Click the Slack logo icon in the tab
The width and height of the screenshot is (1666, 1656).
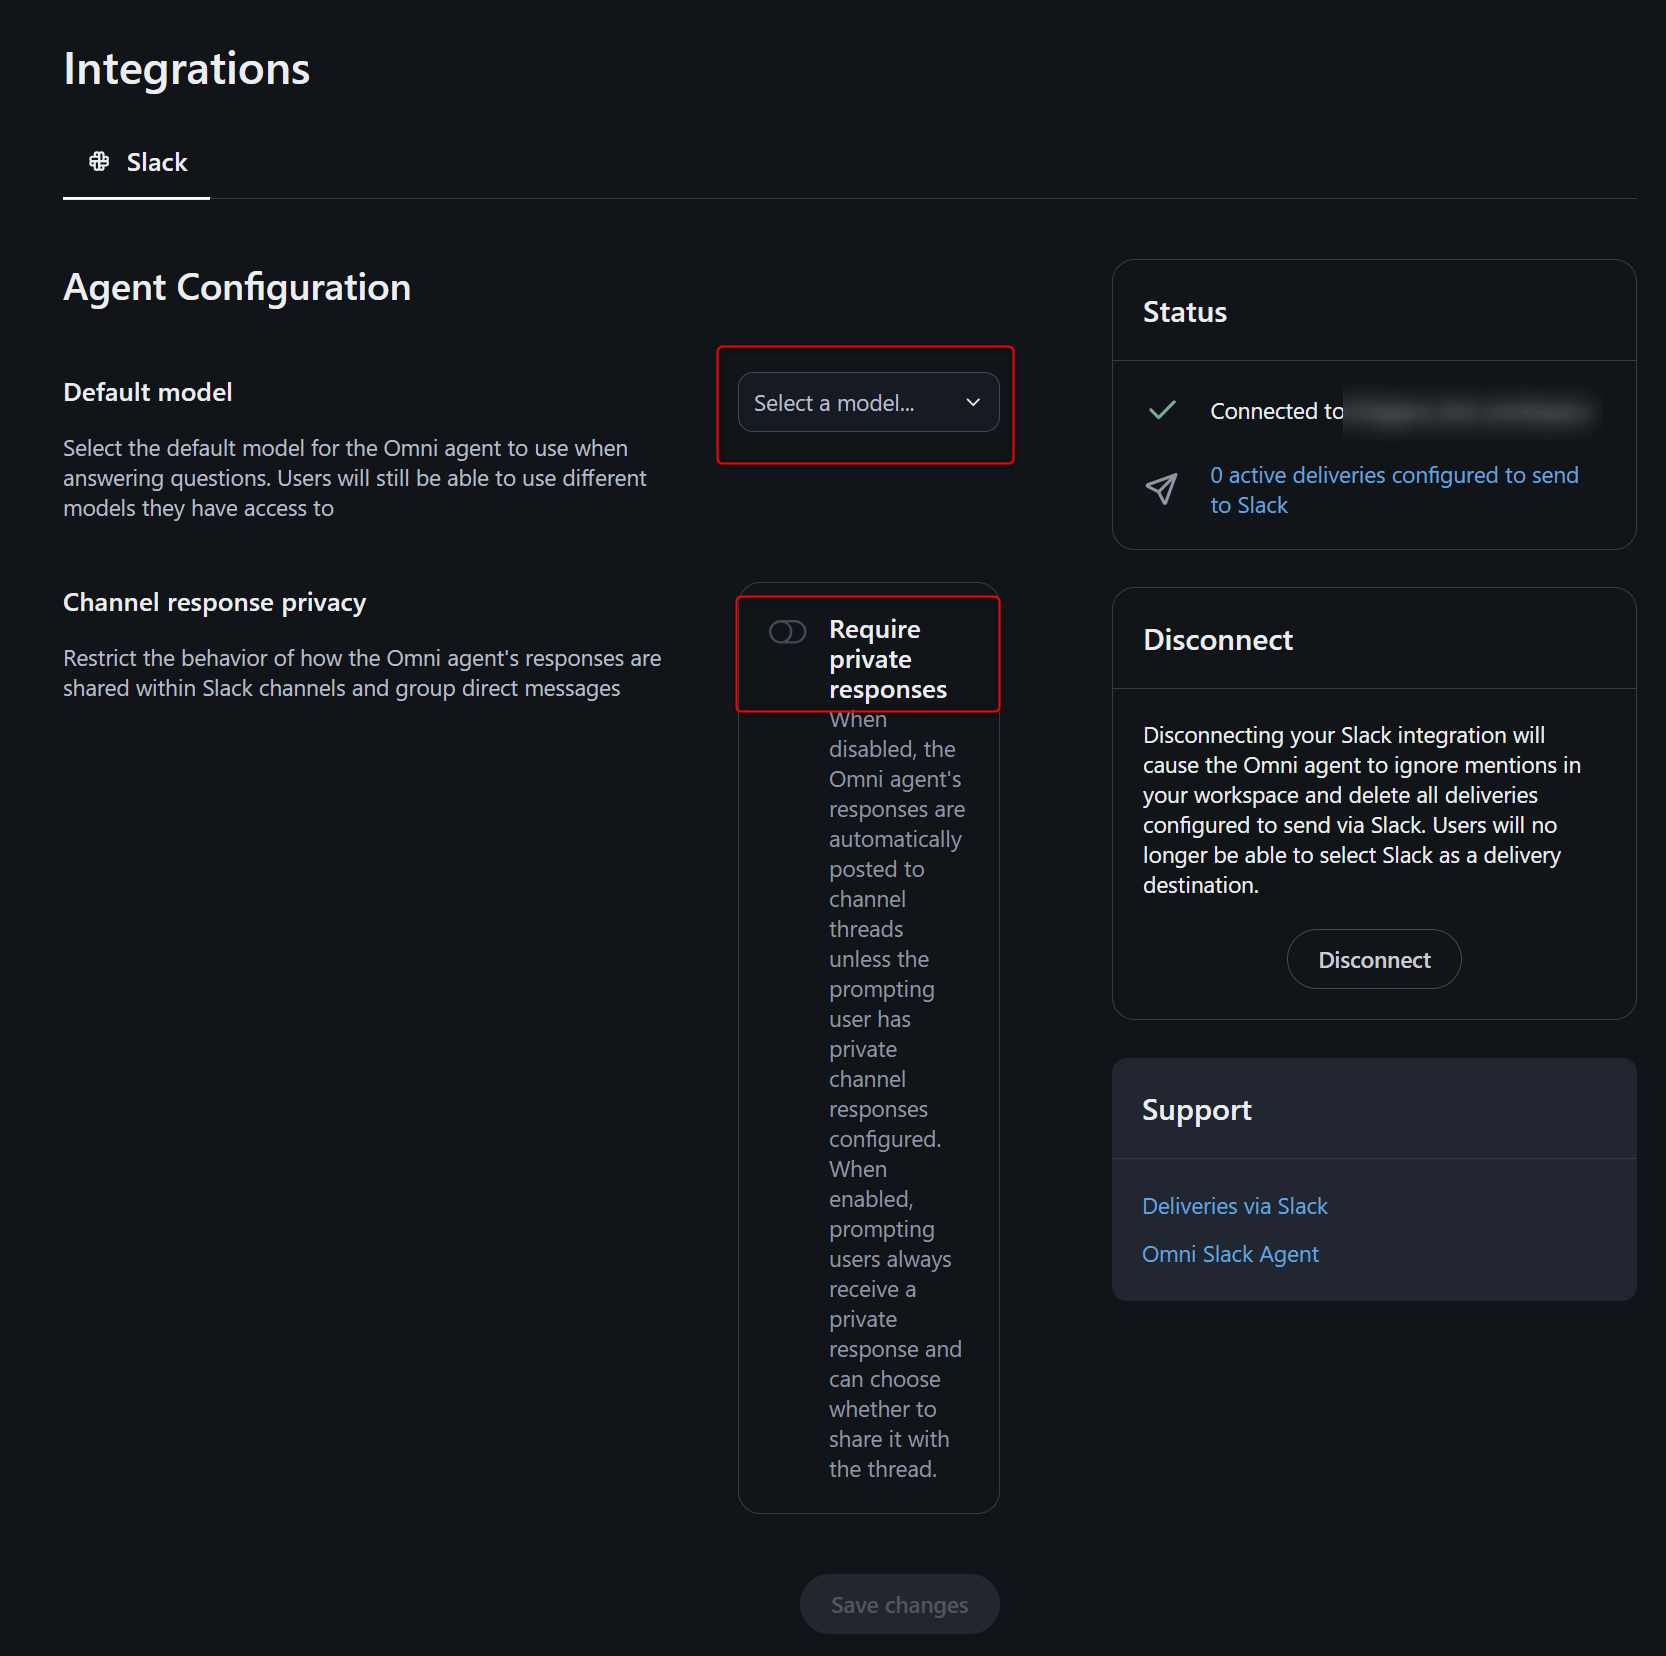(99, 161)
